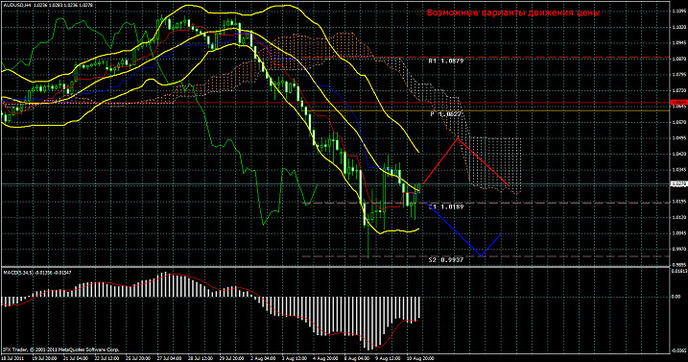
Task: Click the S2 0.9937 support level label
Action: [x=446, y=260]
